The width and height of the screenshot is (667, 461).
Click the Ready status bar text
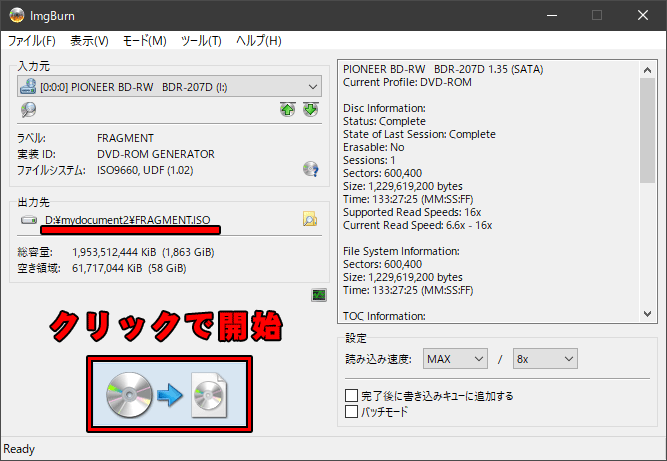tap(19, 449)
